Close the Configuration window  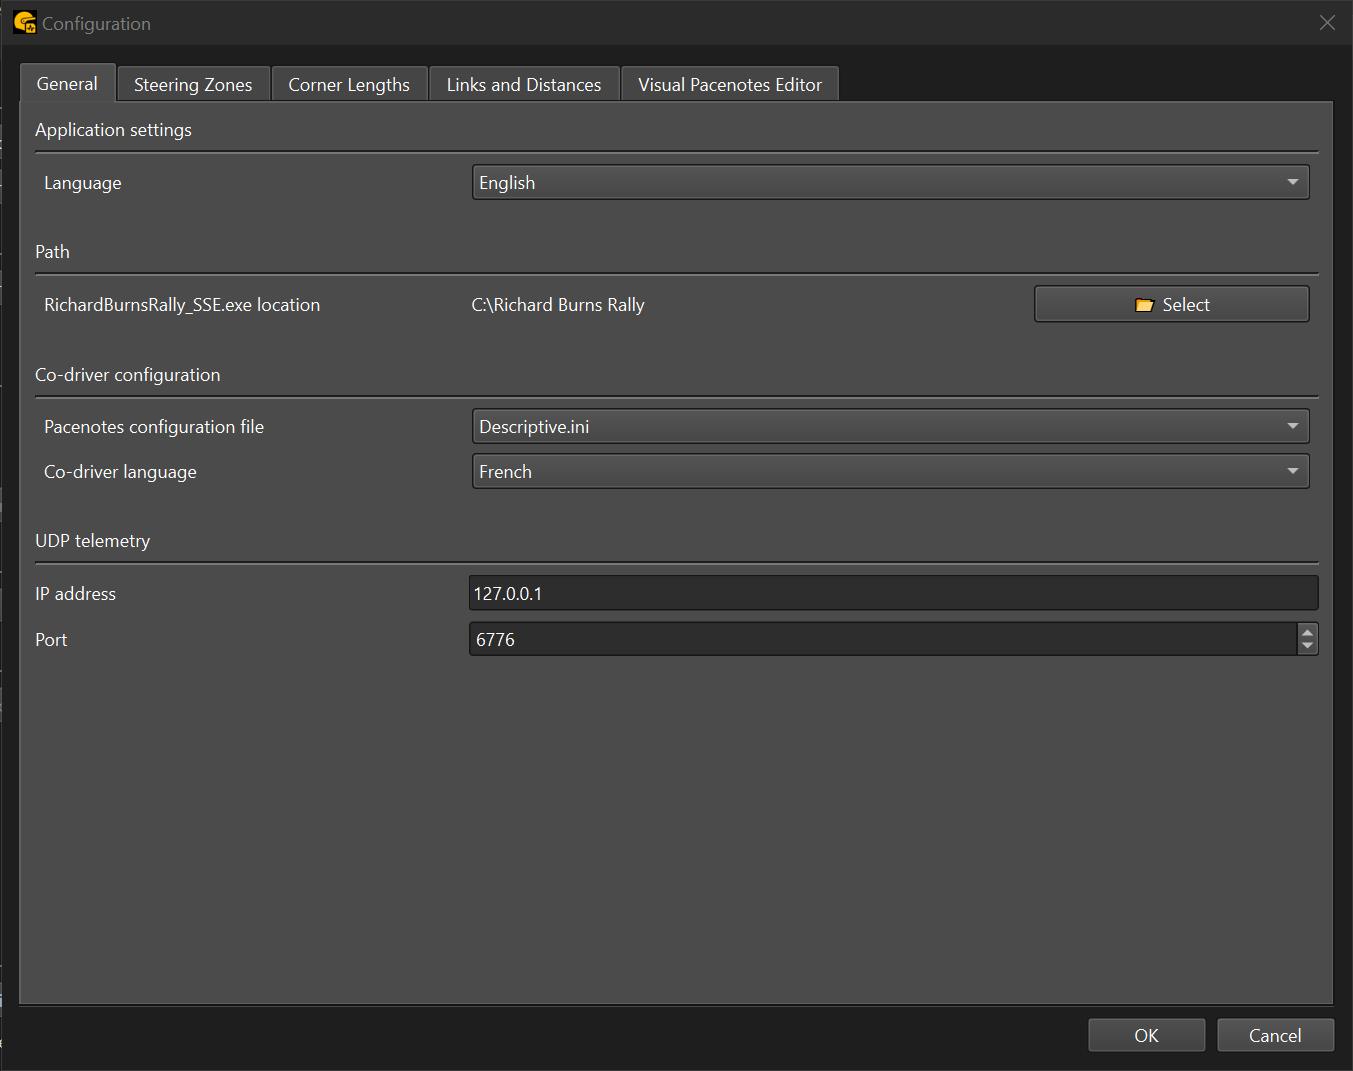pyautogui.click(x=1327, y=23)
